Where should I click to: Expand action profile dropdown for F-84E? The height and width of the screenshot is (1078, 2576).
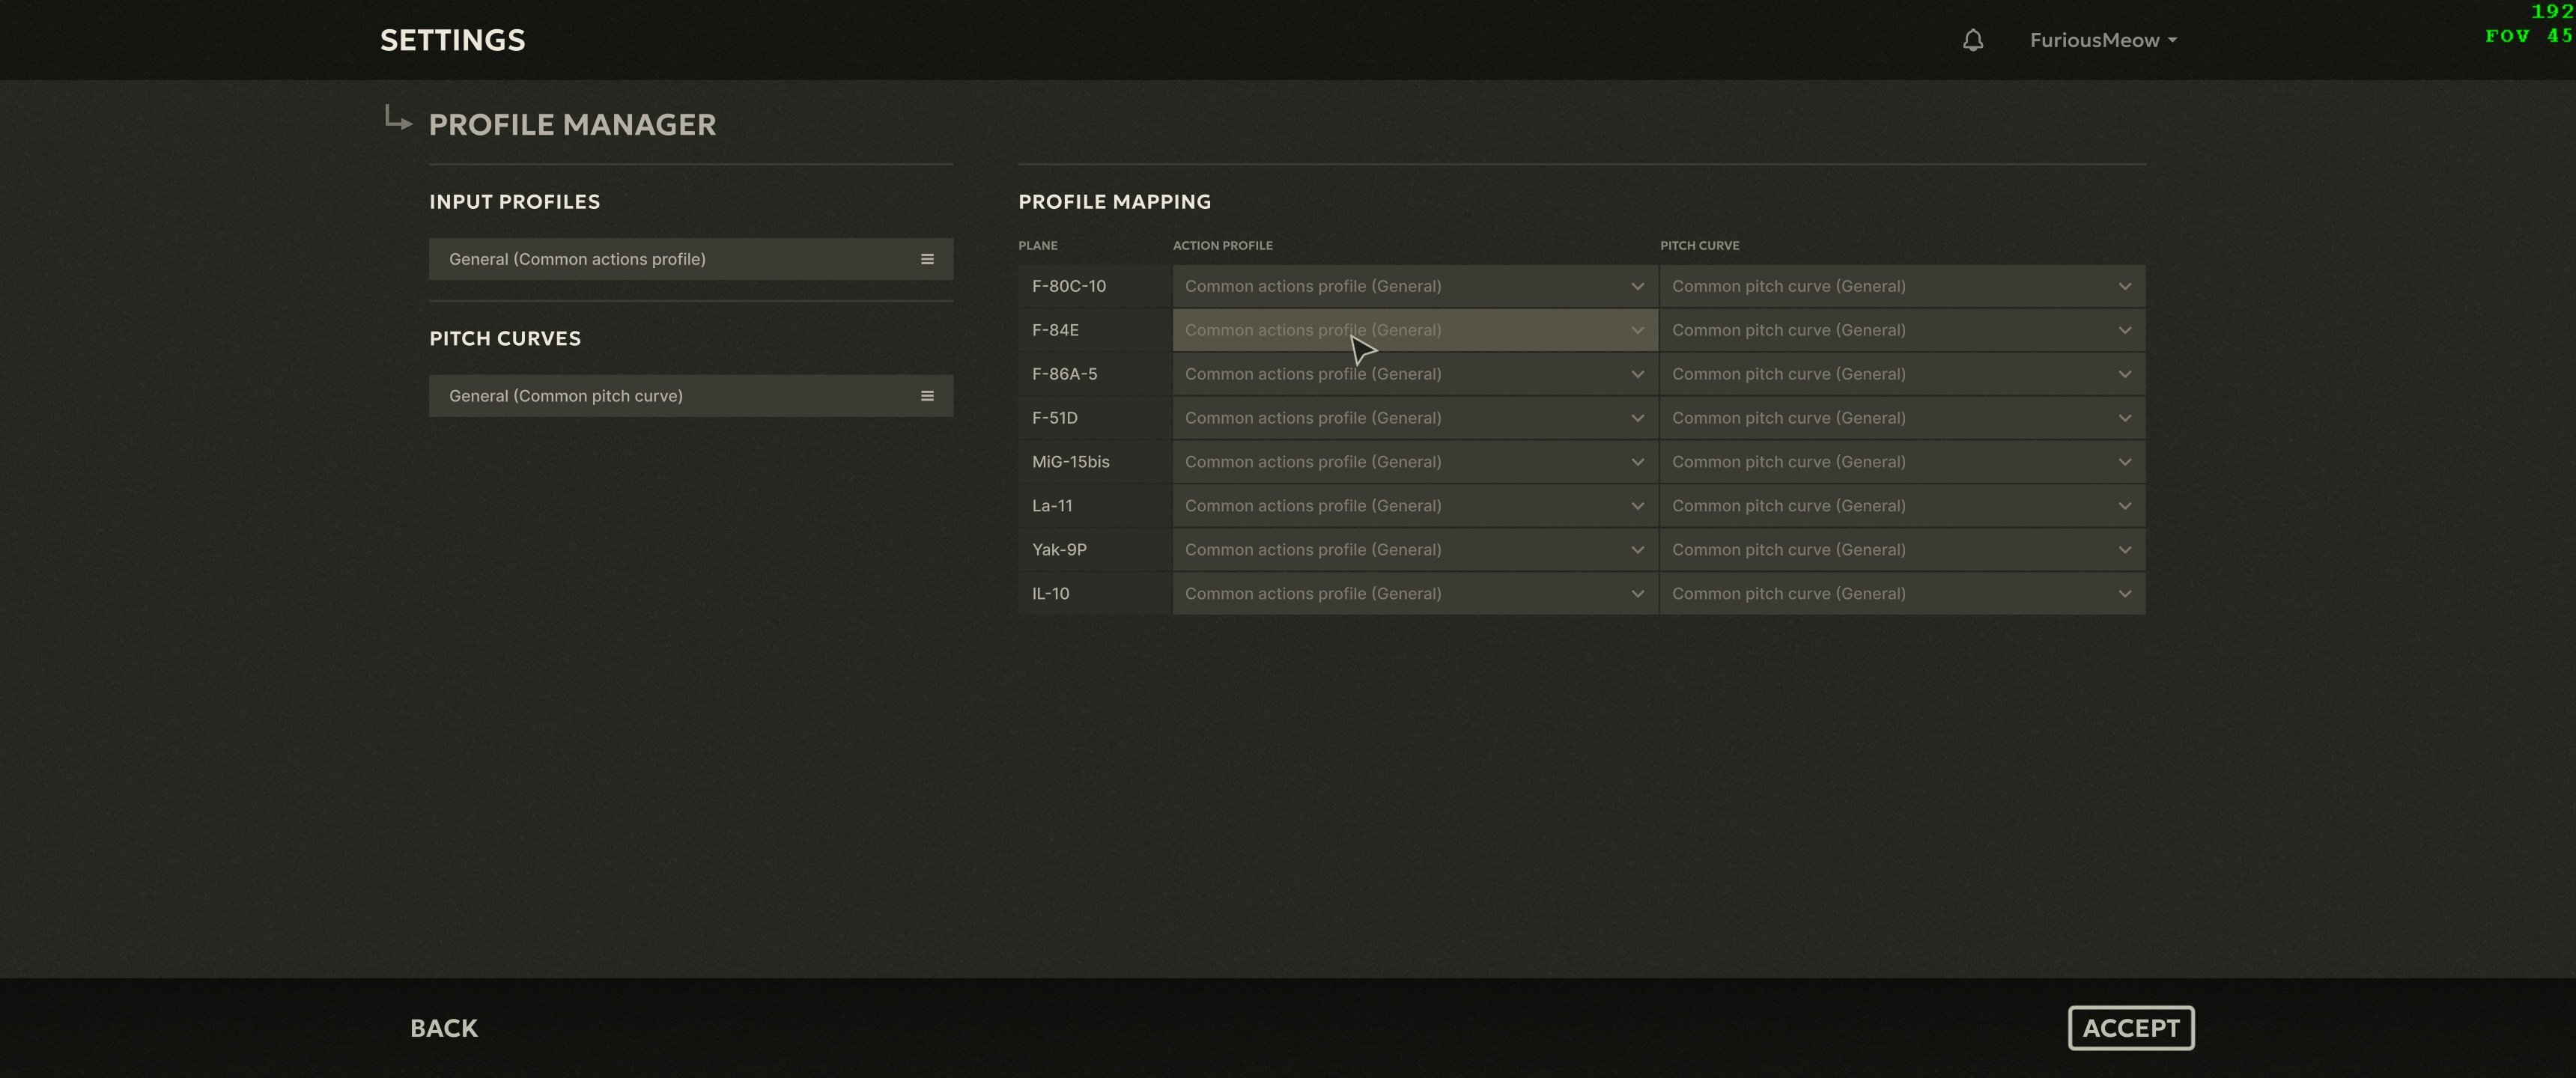[1415, 330]
